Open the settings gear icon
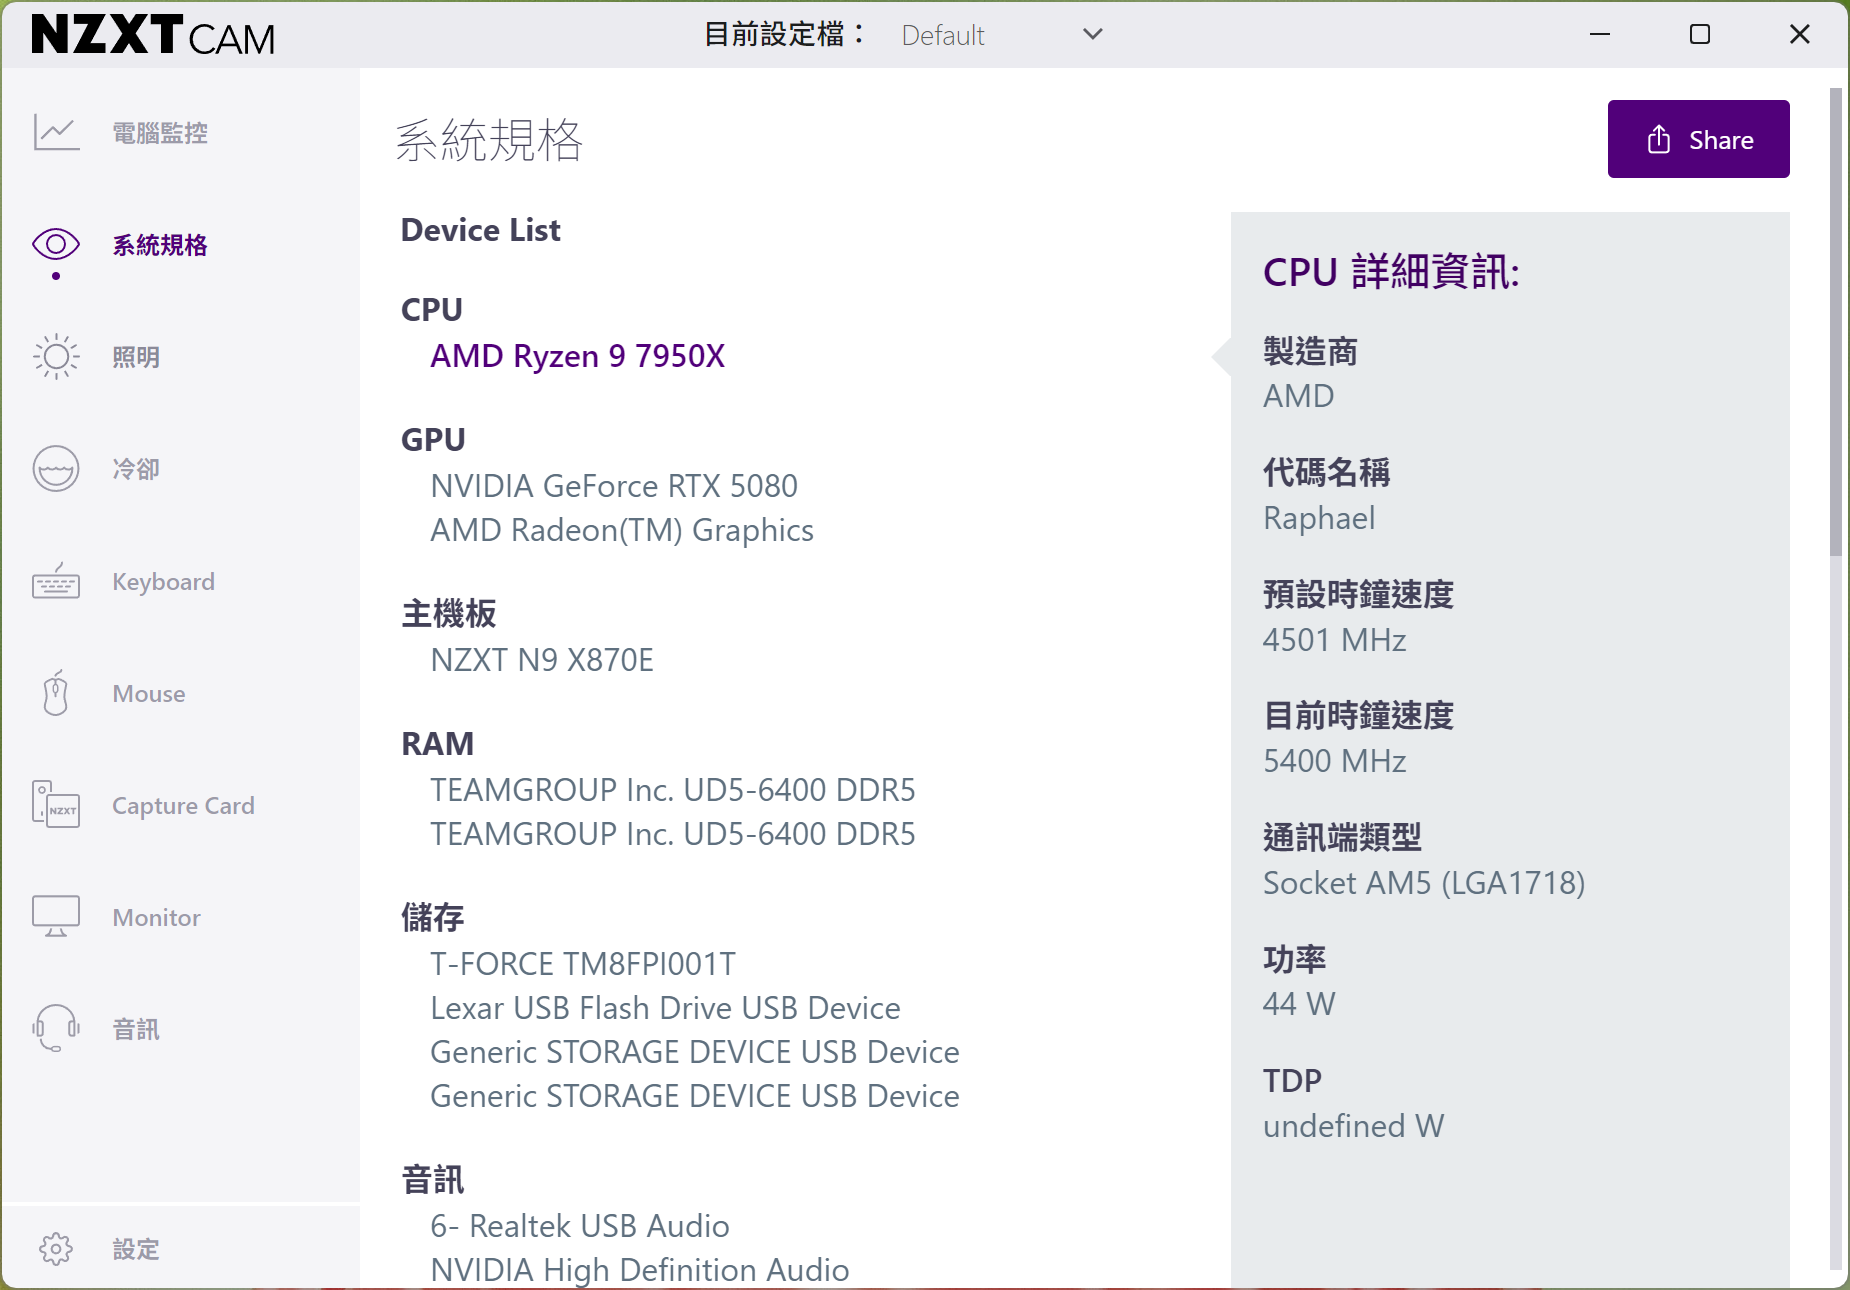The height and width of the screenshot is (1290, 1850). pyautogui.click(x=56, y=1249)
